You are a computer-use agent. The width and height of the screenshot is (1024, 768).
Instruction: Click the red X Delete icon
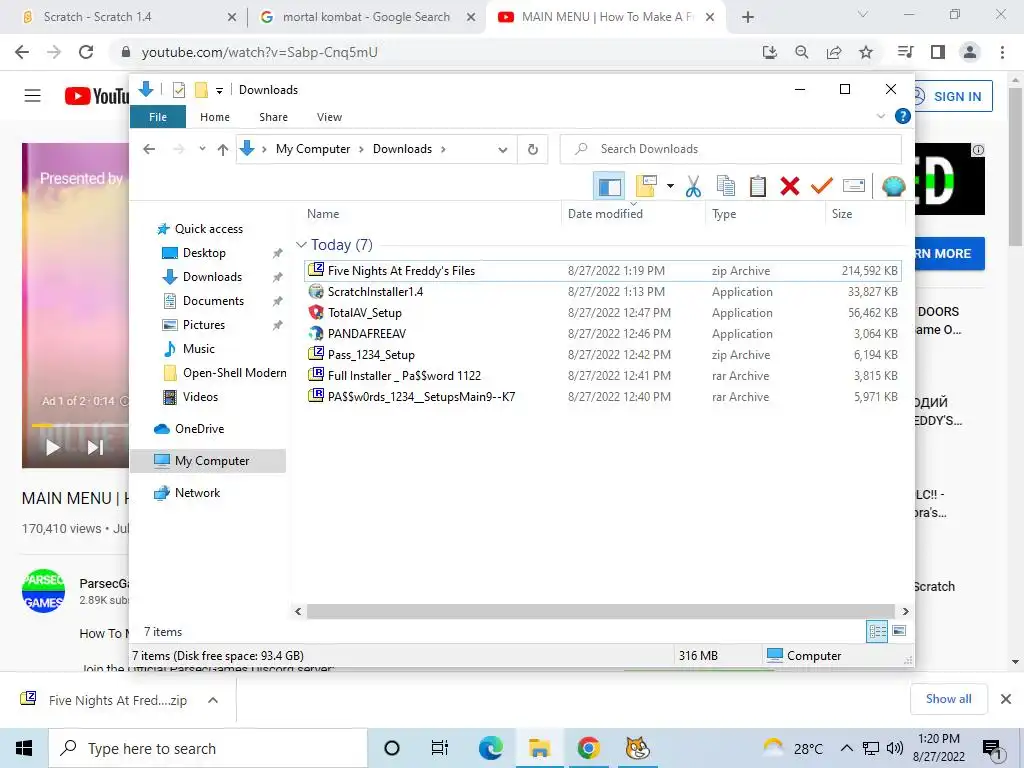[x=790, y=186]
